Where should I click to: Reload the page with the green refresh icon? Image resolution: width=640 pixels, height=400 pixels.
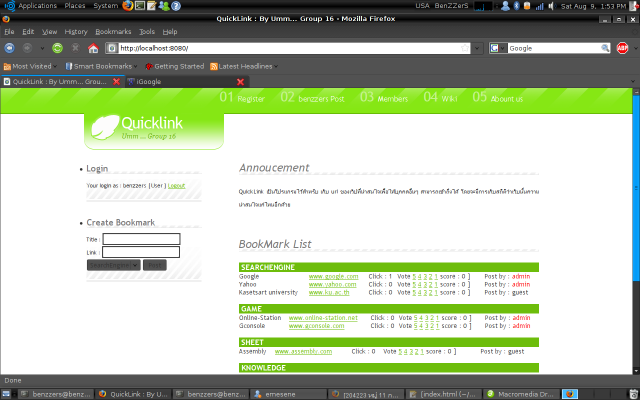coord(57,47)
